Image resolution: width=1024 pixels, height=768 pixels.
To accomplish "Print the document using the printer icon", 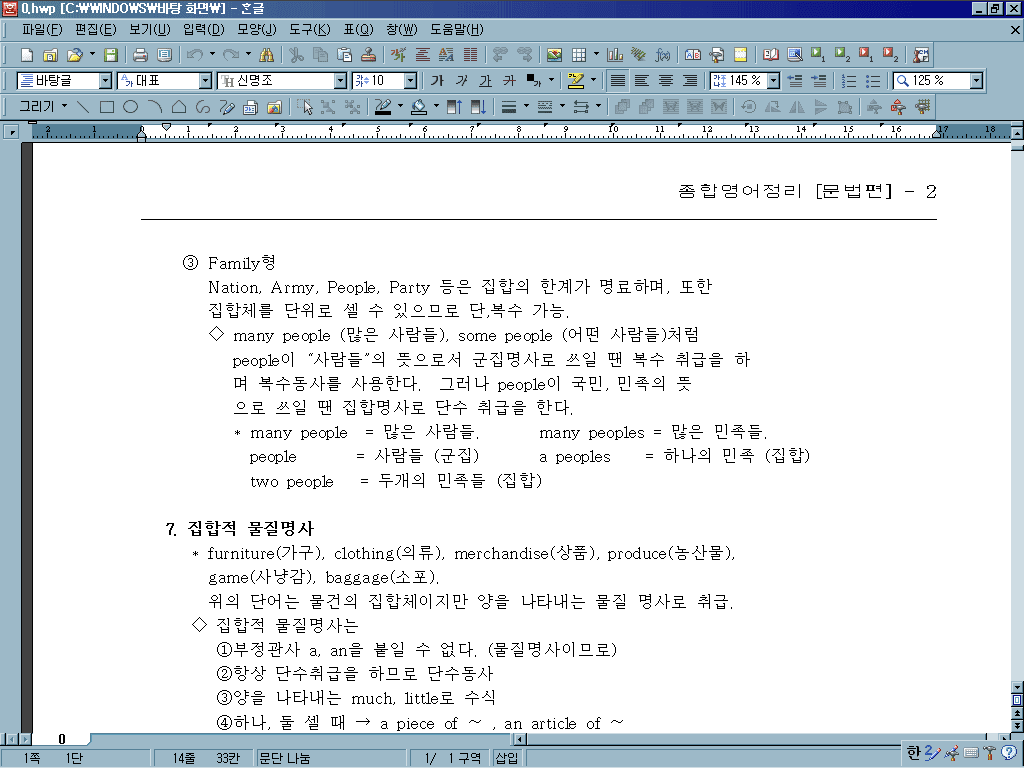I will [140, 55].
